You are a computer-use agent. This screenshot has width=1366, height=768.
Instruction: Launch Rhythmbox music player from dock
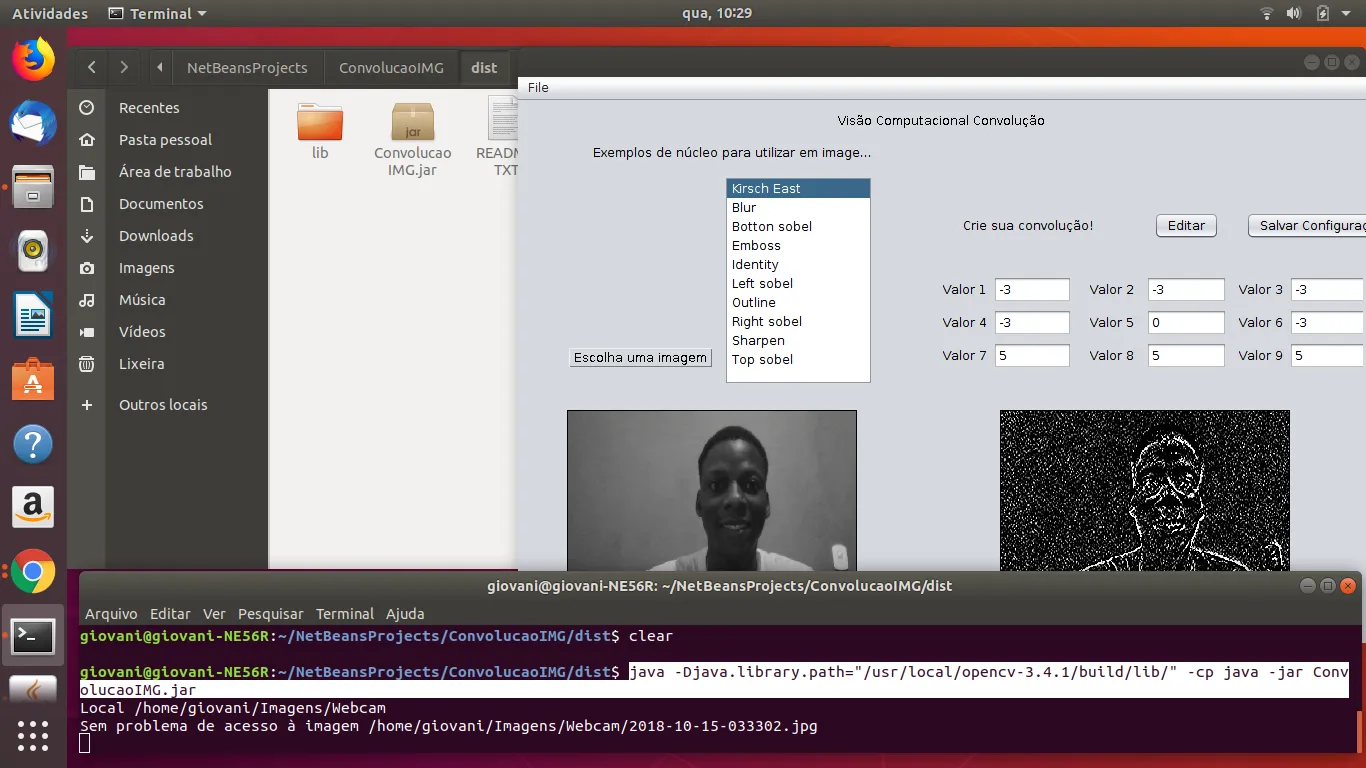[x=33, y=251]
